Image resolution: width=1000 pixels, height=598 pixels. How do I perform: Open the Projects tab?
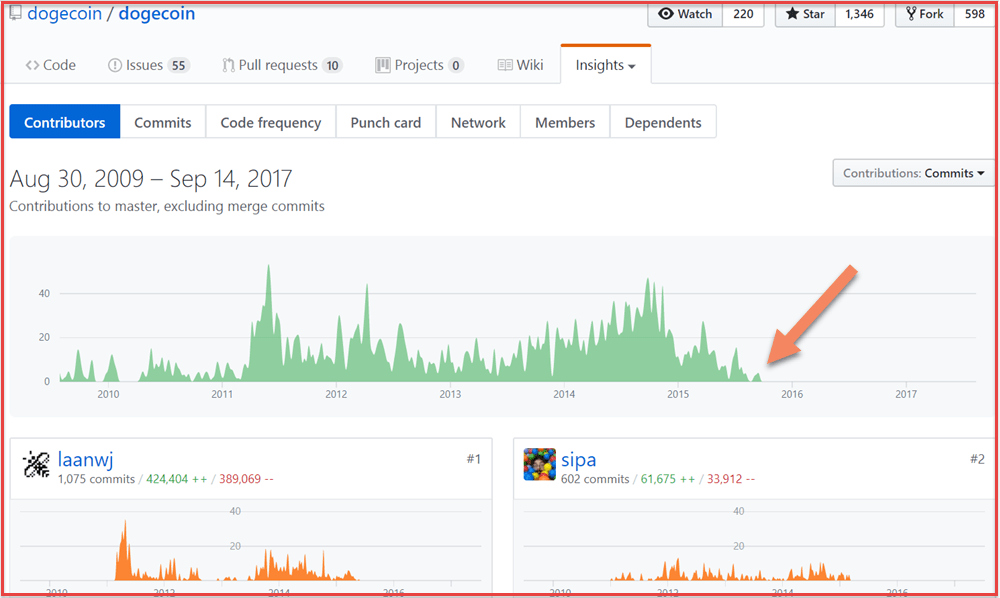coord(419,65)
